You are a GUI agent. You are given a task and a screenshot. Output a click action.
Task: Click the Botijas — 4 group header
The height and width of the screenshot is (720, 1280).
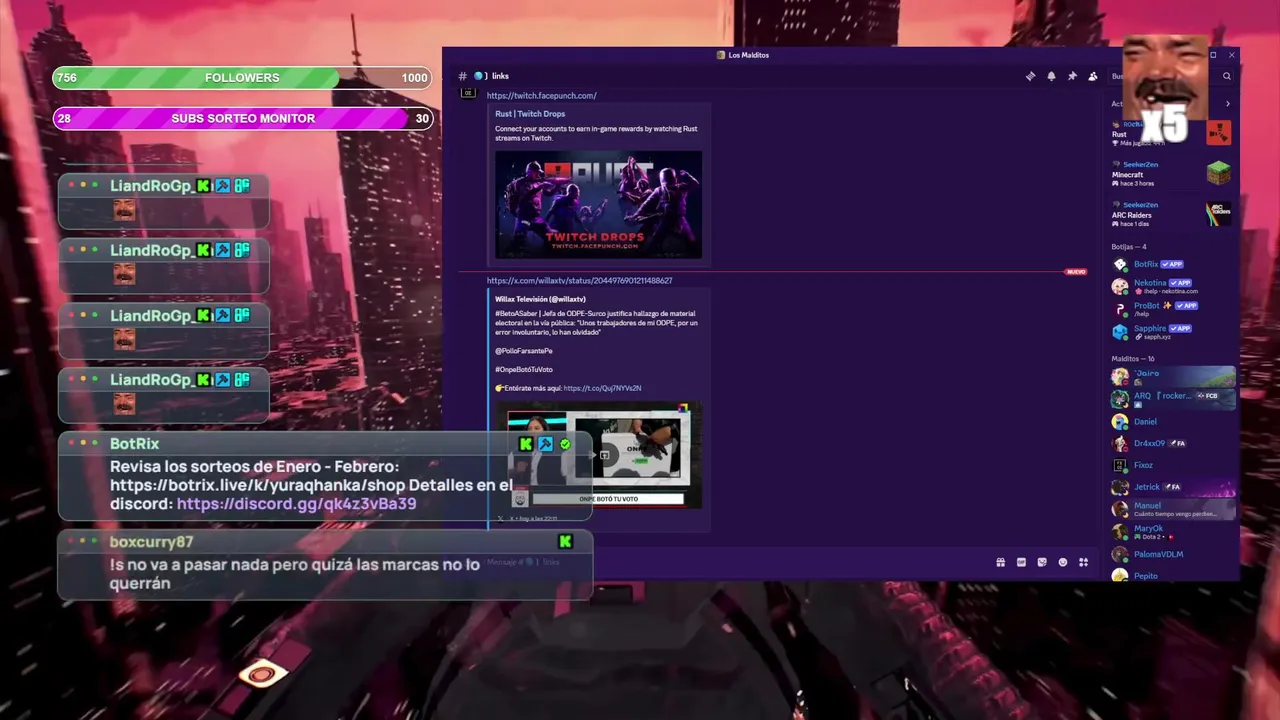click(1129, 247)
